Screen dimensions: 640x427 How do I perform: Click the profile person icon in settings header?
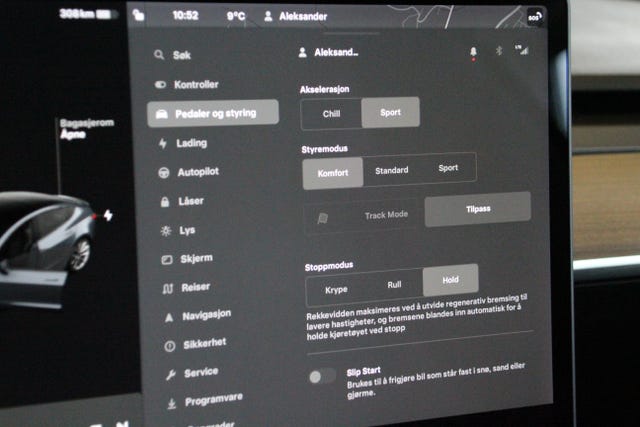tap(302, 52)
